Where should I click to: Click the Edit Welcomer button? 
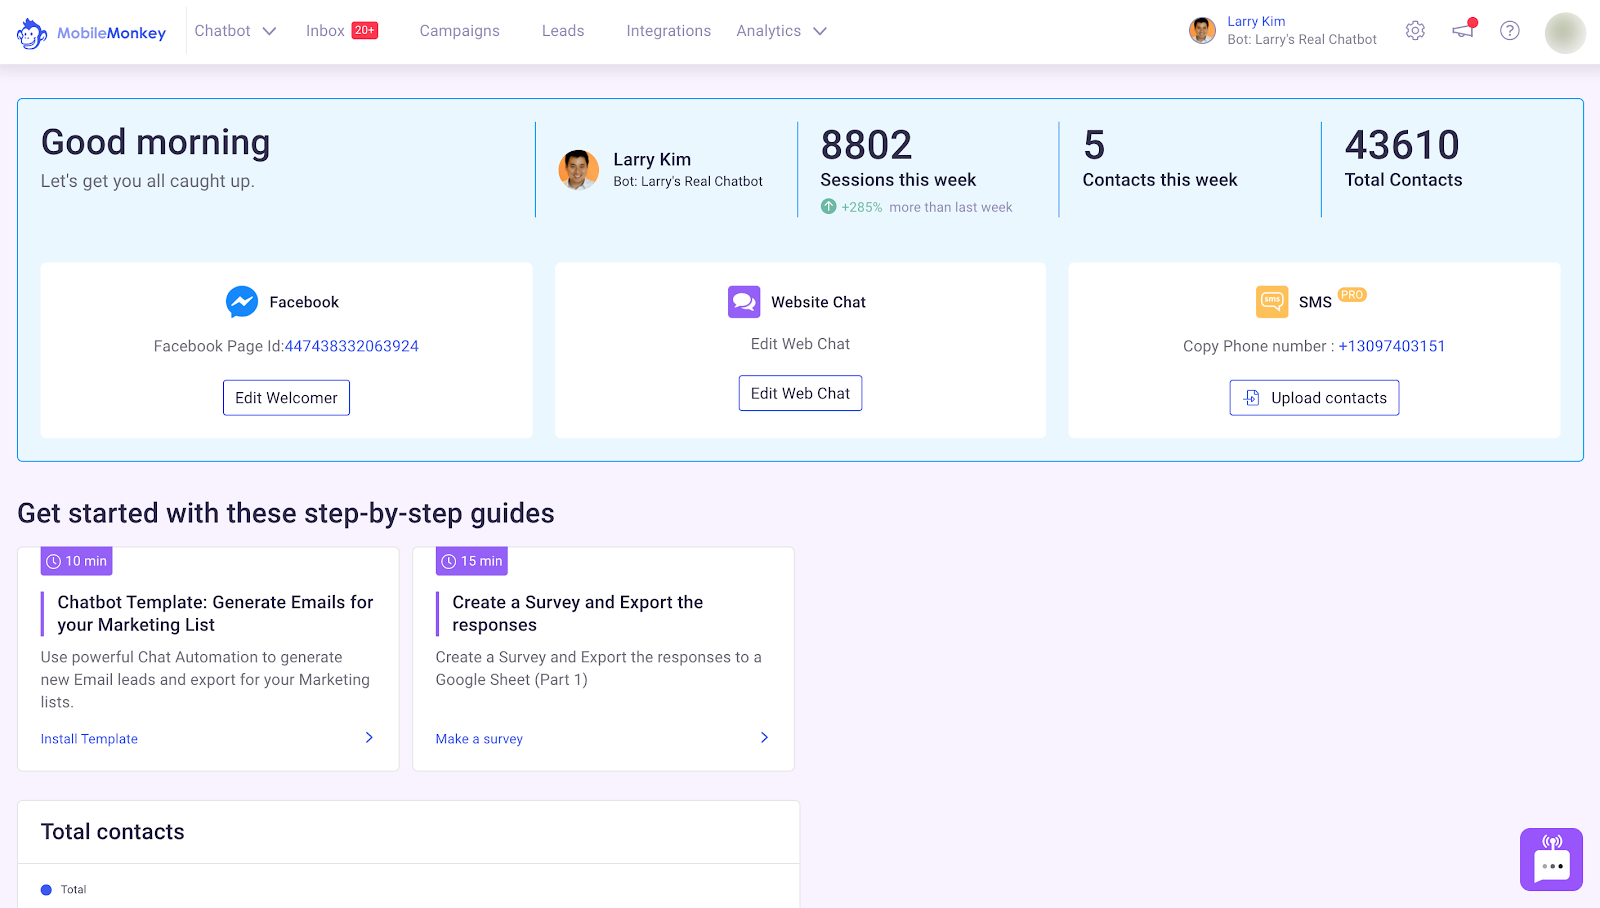pyautogui.click(x=286, y=398)
